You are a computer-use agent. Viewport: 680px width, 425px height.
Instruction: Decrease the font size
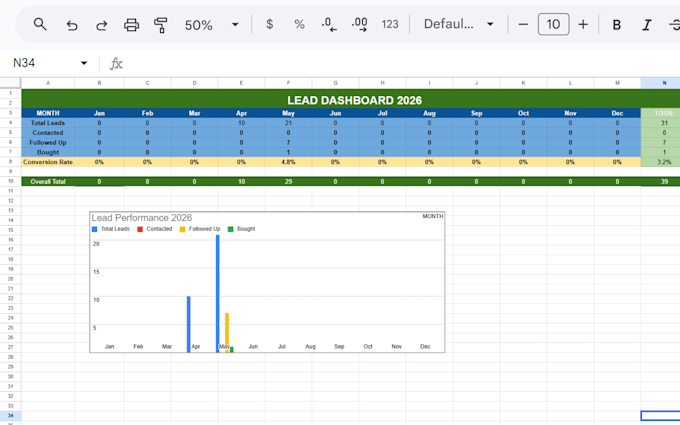click(523, 24)
